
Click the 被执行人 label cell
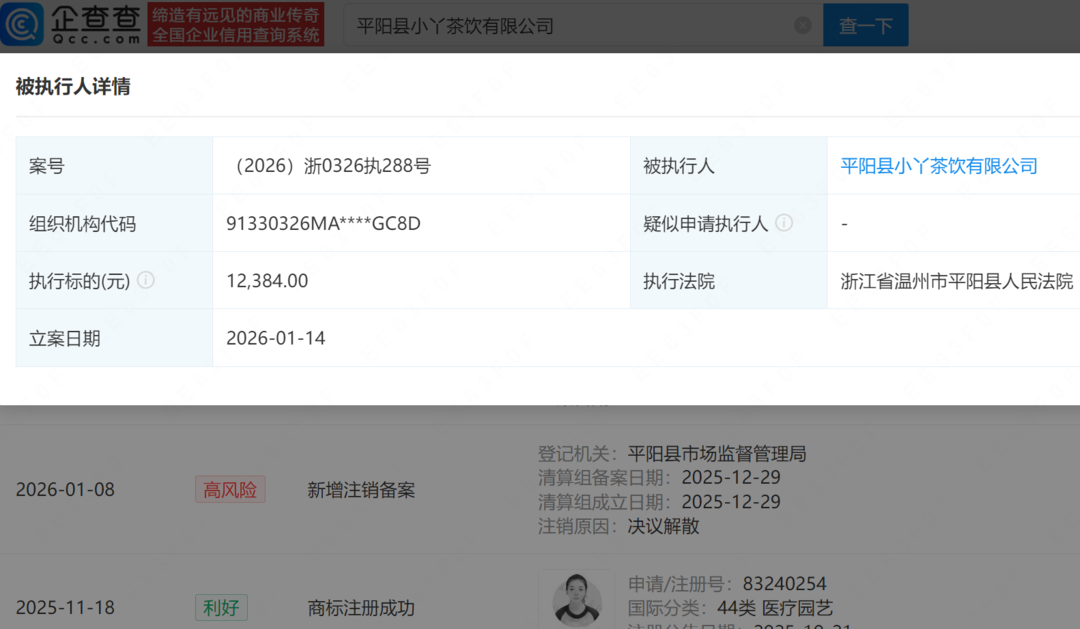point(729,166)
